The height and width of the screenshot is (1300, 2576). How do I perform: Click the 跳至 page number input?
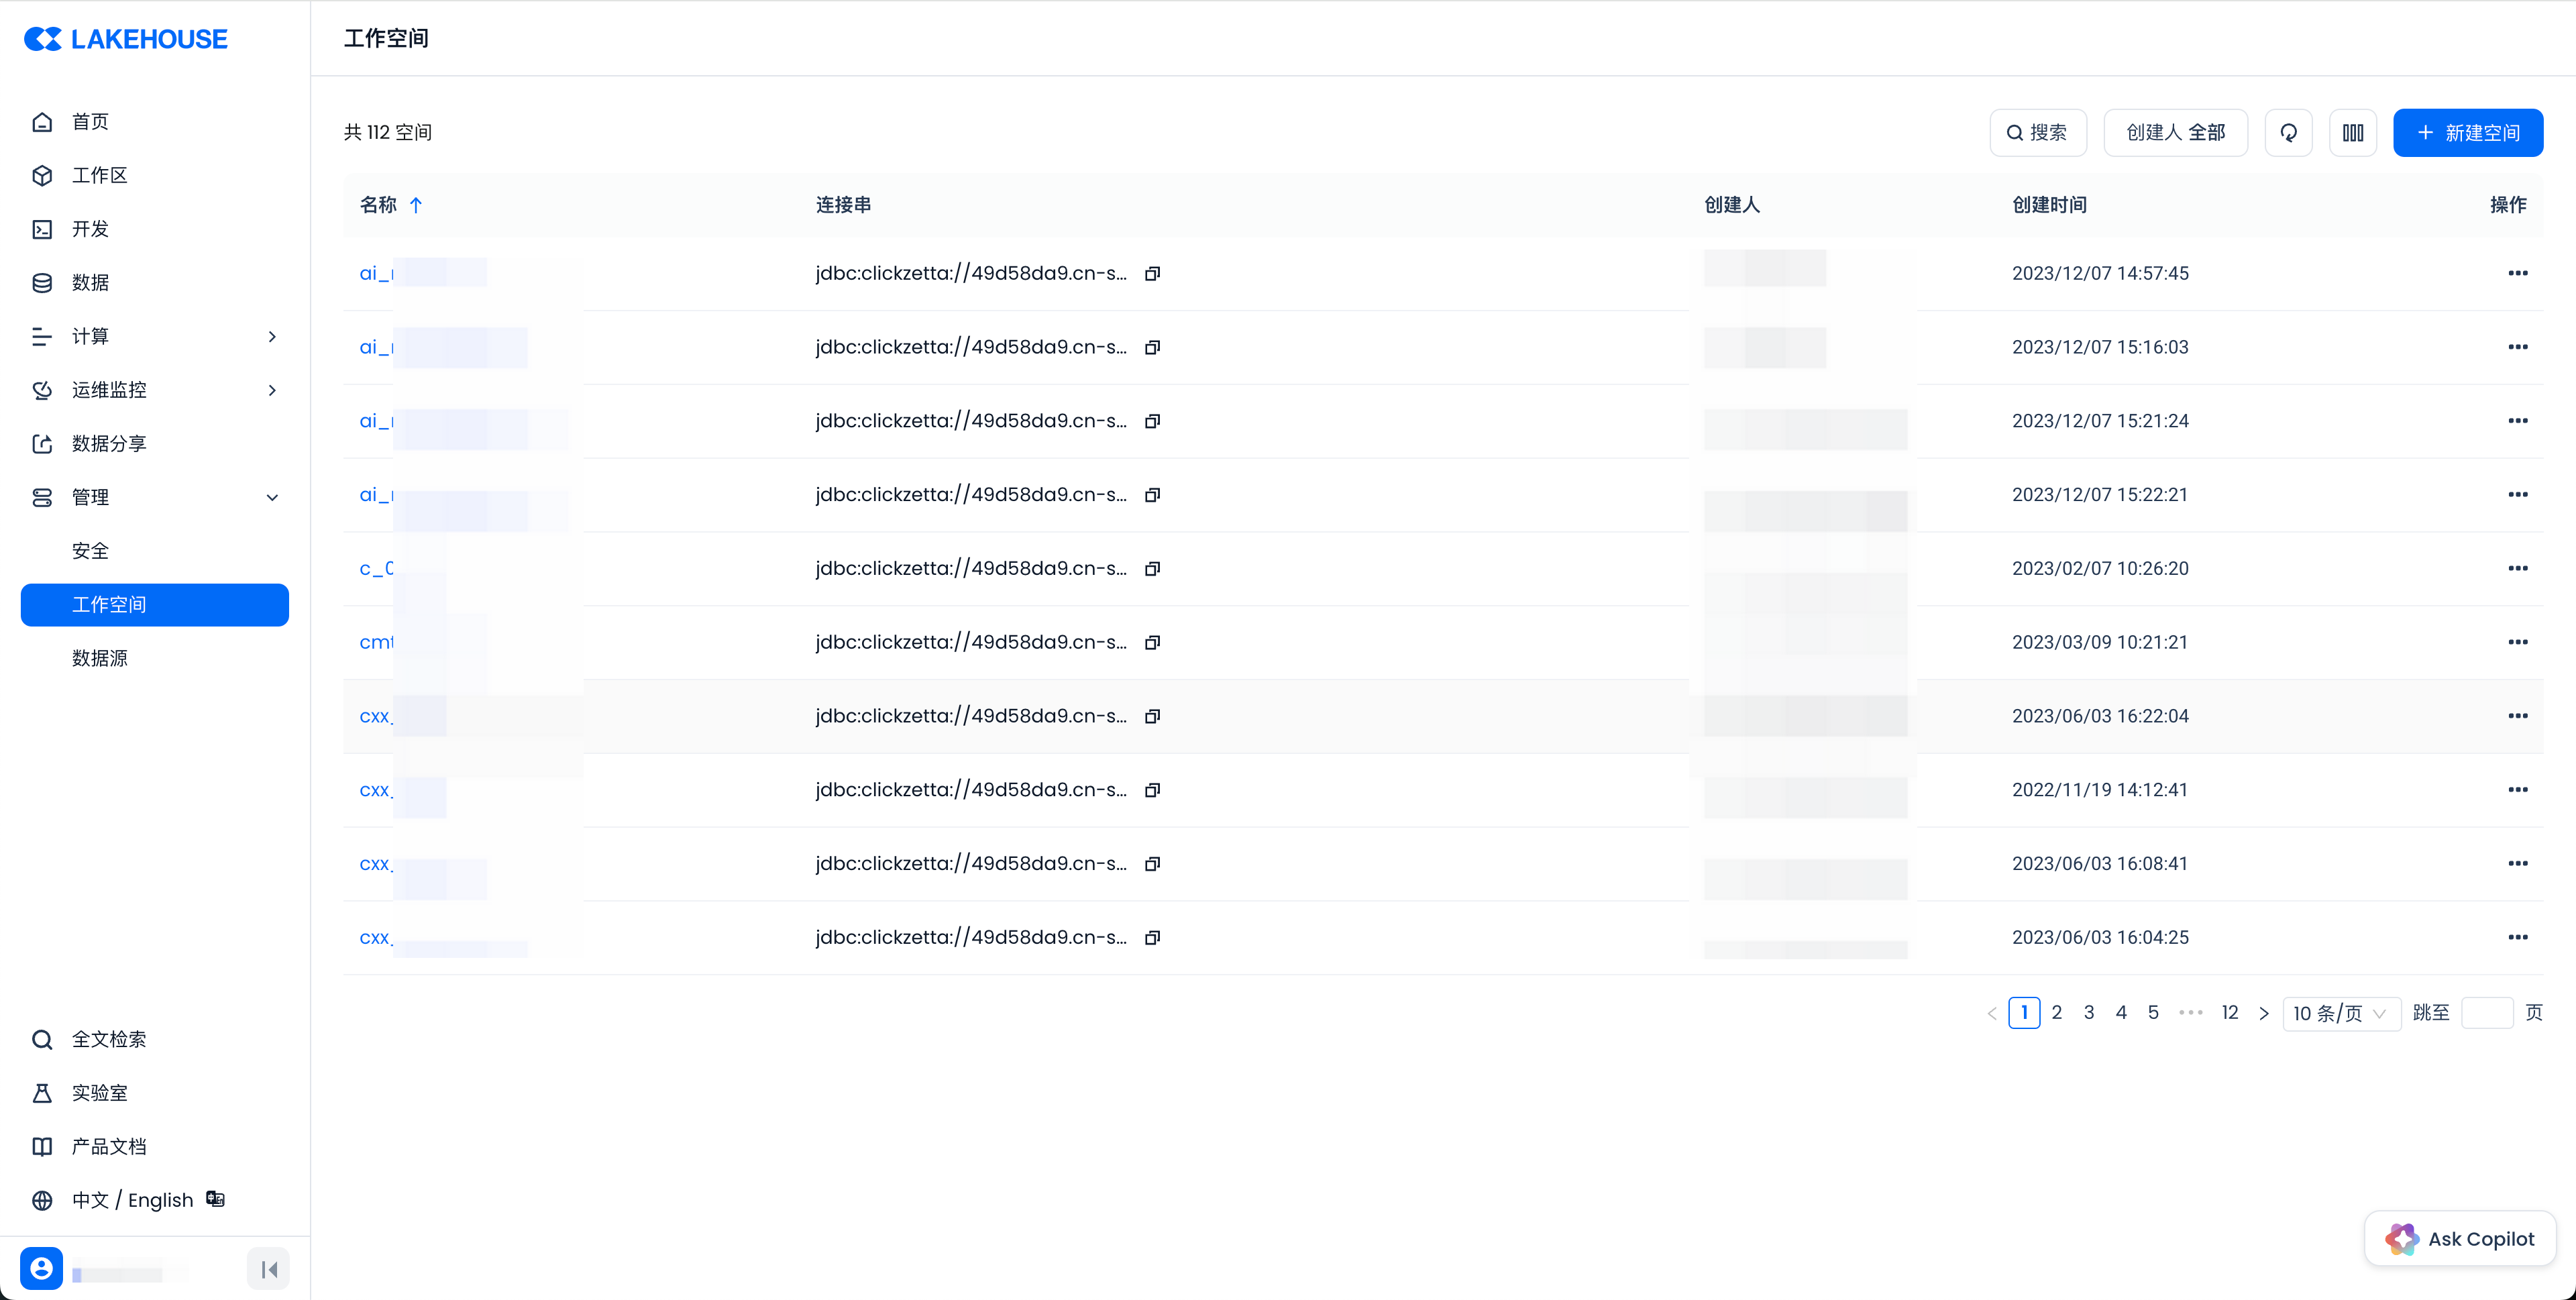point(2486,1013)
